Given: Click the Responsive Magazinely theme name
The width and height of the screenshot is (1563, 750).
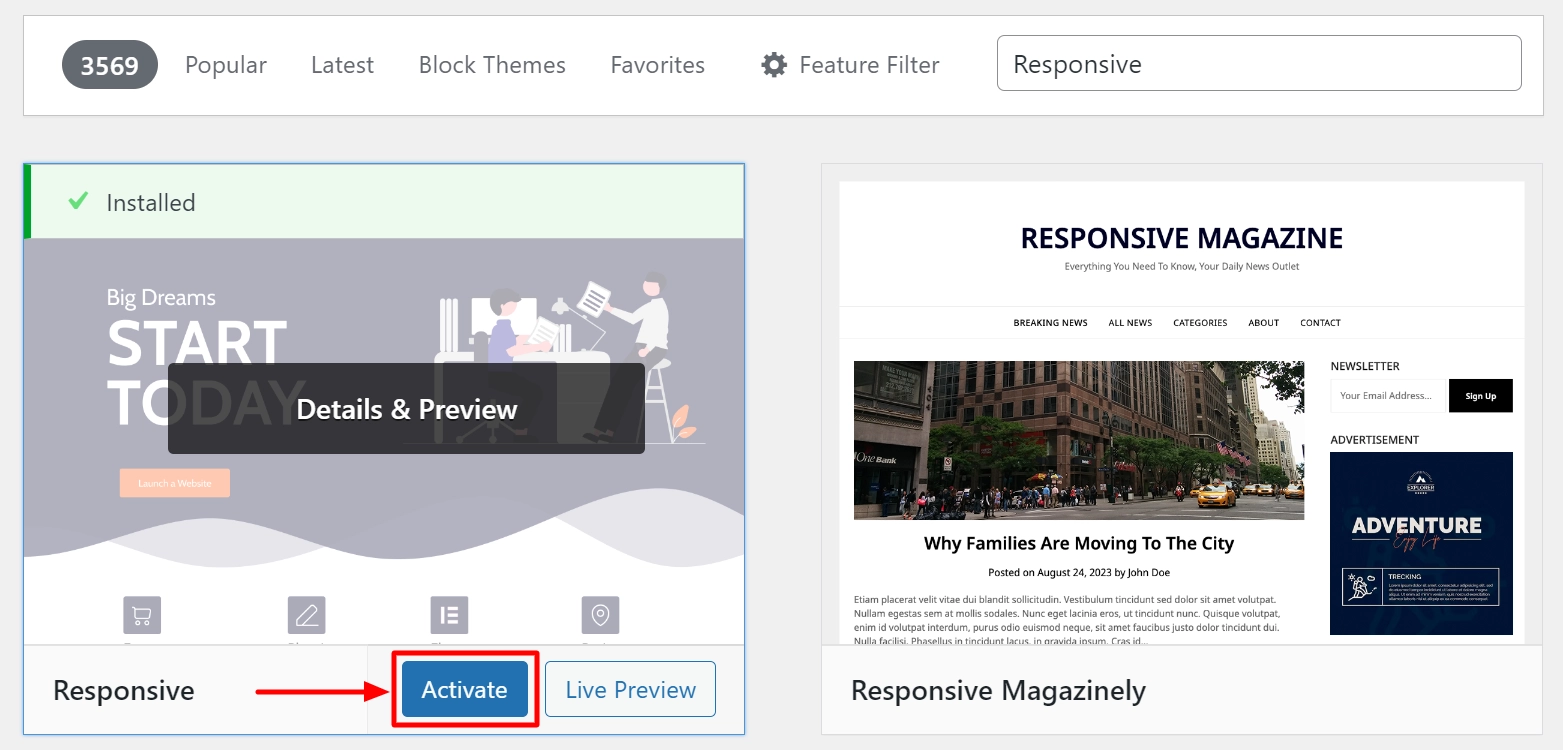Looking at the screenshot, I should [997, 690].
